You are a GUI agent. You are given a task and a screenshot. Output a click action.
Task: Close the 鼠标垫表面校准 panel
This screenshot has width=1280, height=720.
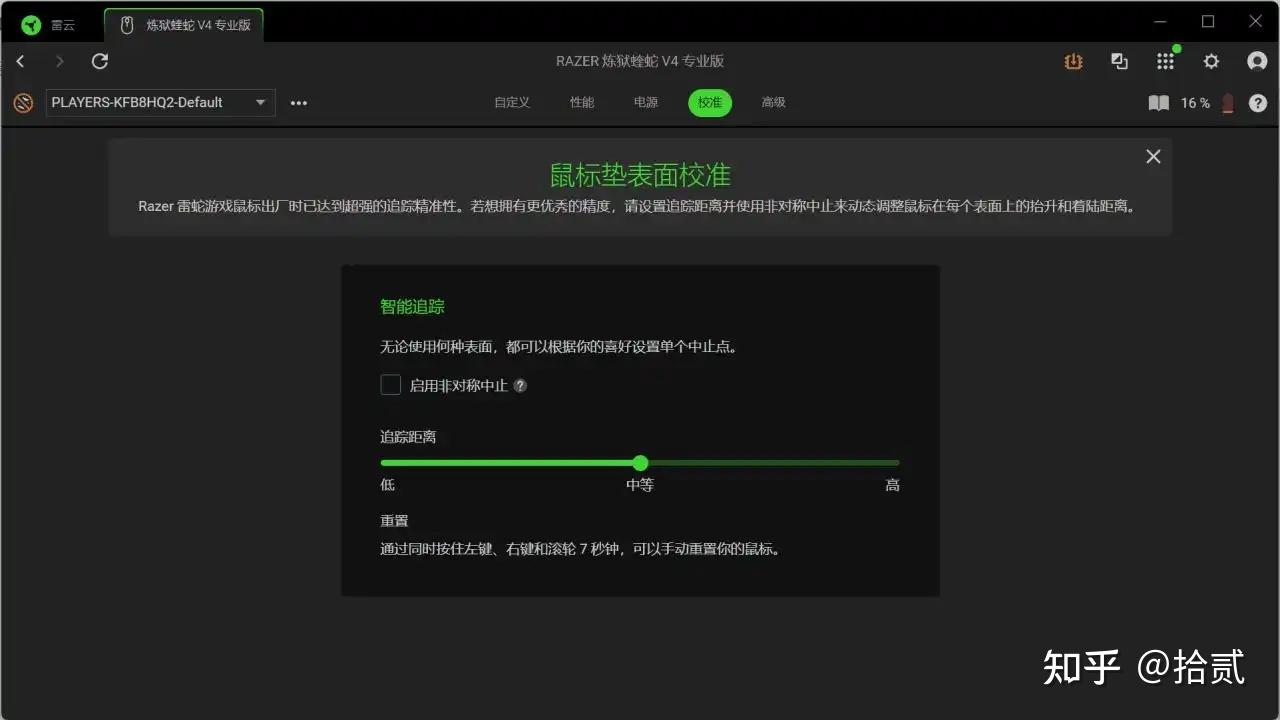[1152, 156]
